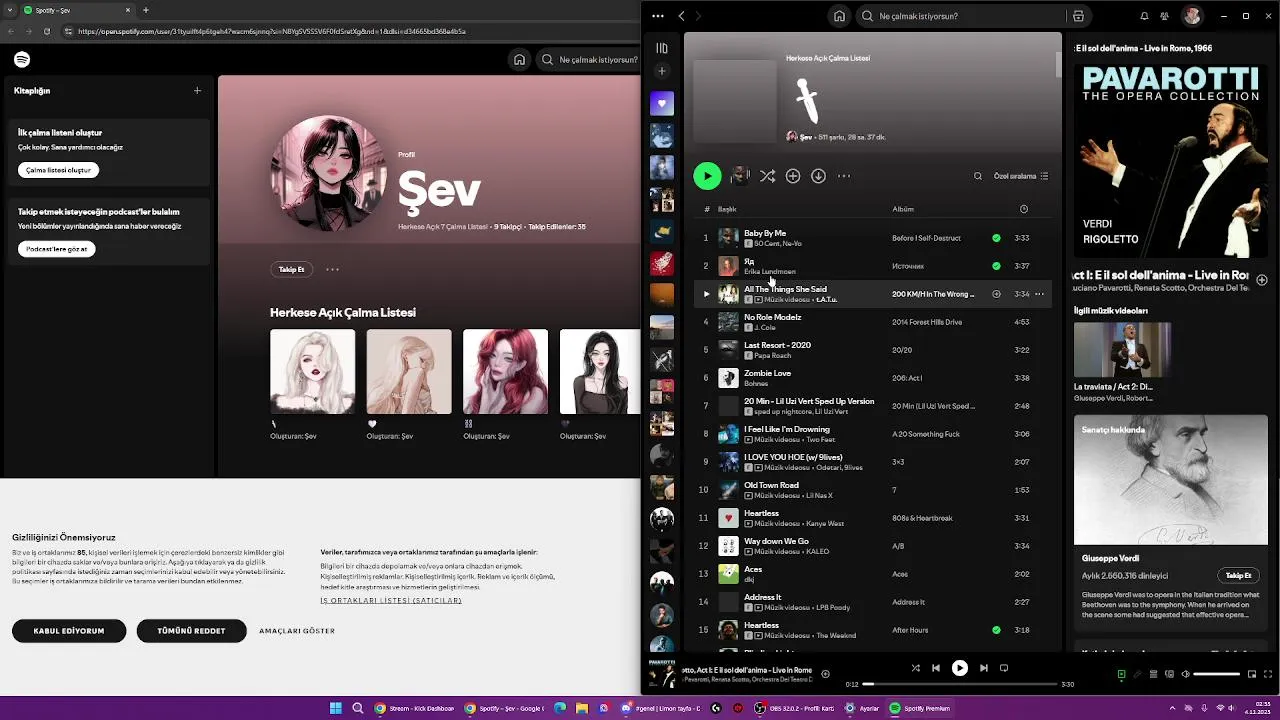Skip to next track in player bar
The height and width of the screenshot is (720, 1280).
[984, 668]
